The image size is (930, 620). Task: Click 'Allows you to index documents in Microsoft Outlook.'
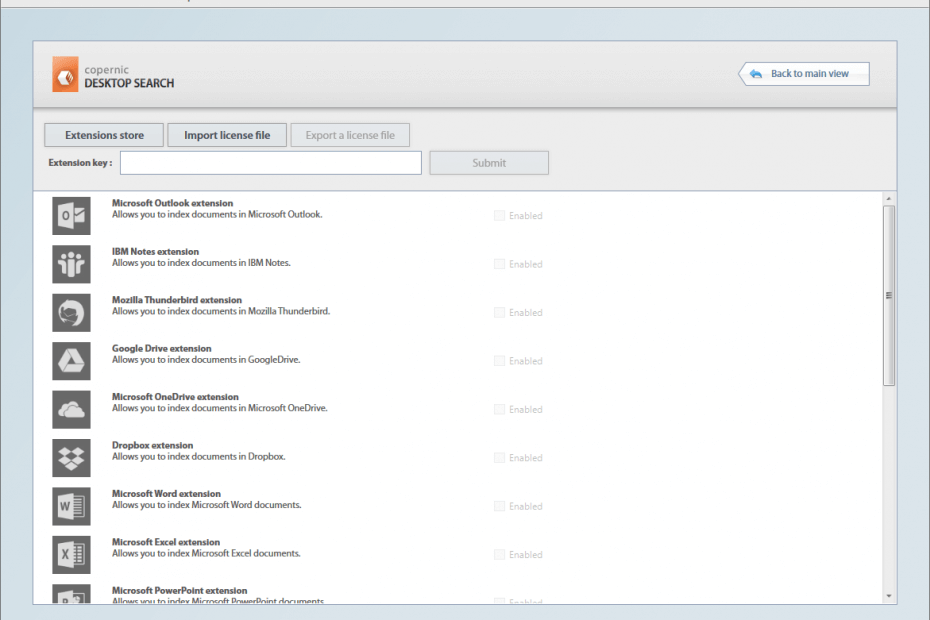217,214
